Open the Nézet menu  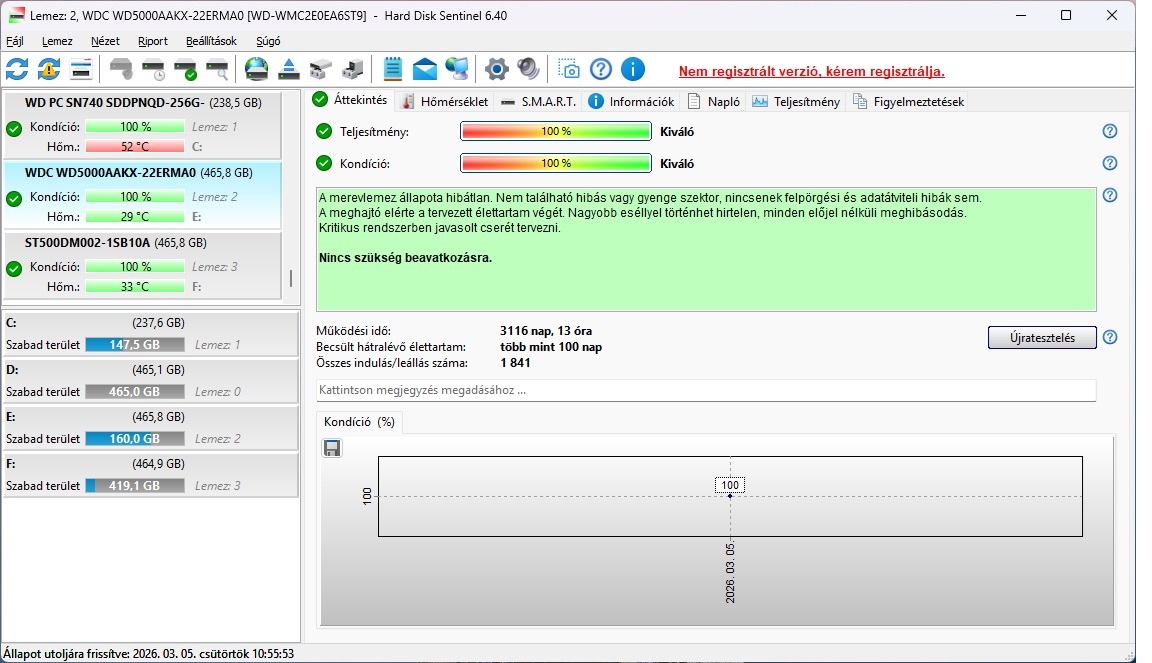pos(105,41)
